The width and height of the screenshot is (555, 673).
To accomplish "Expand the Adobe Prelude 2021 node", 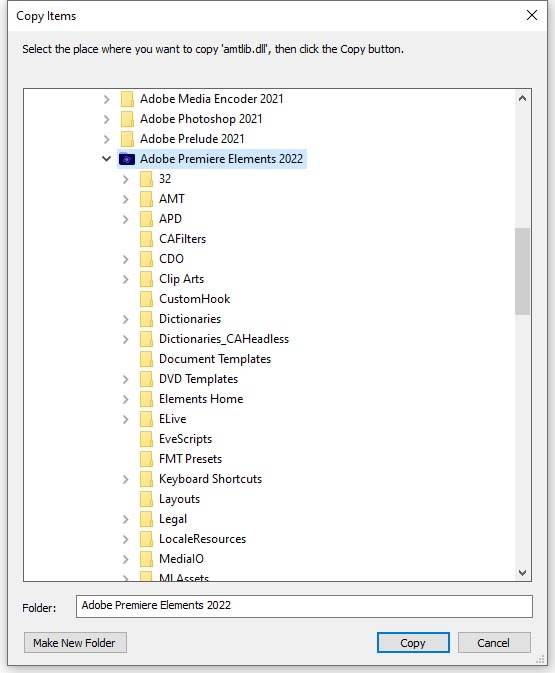I will 106,139.
